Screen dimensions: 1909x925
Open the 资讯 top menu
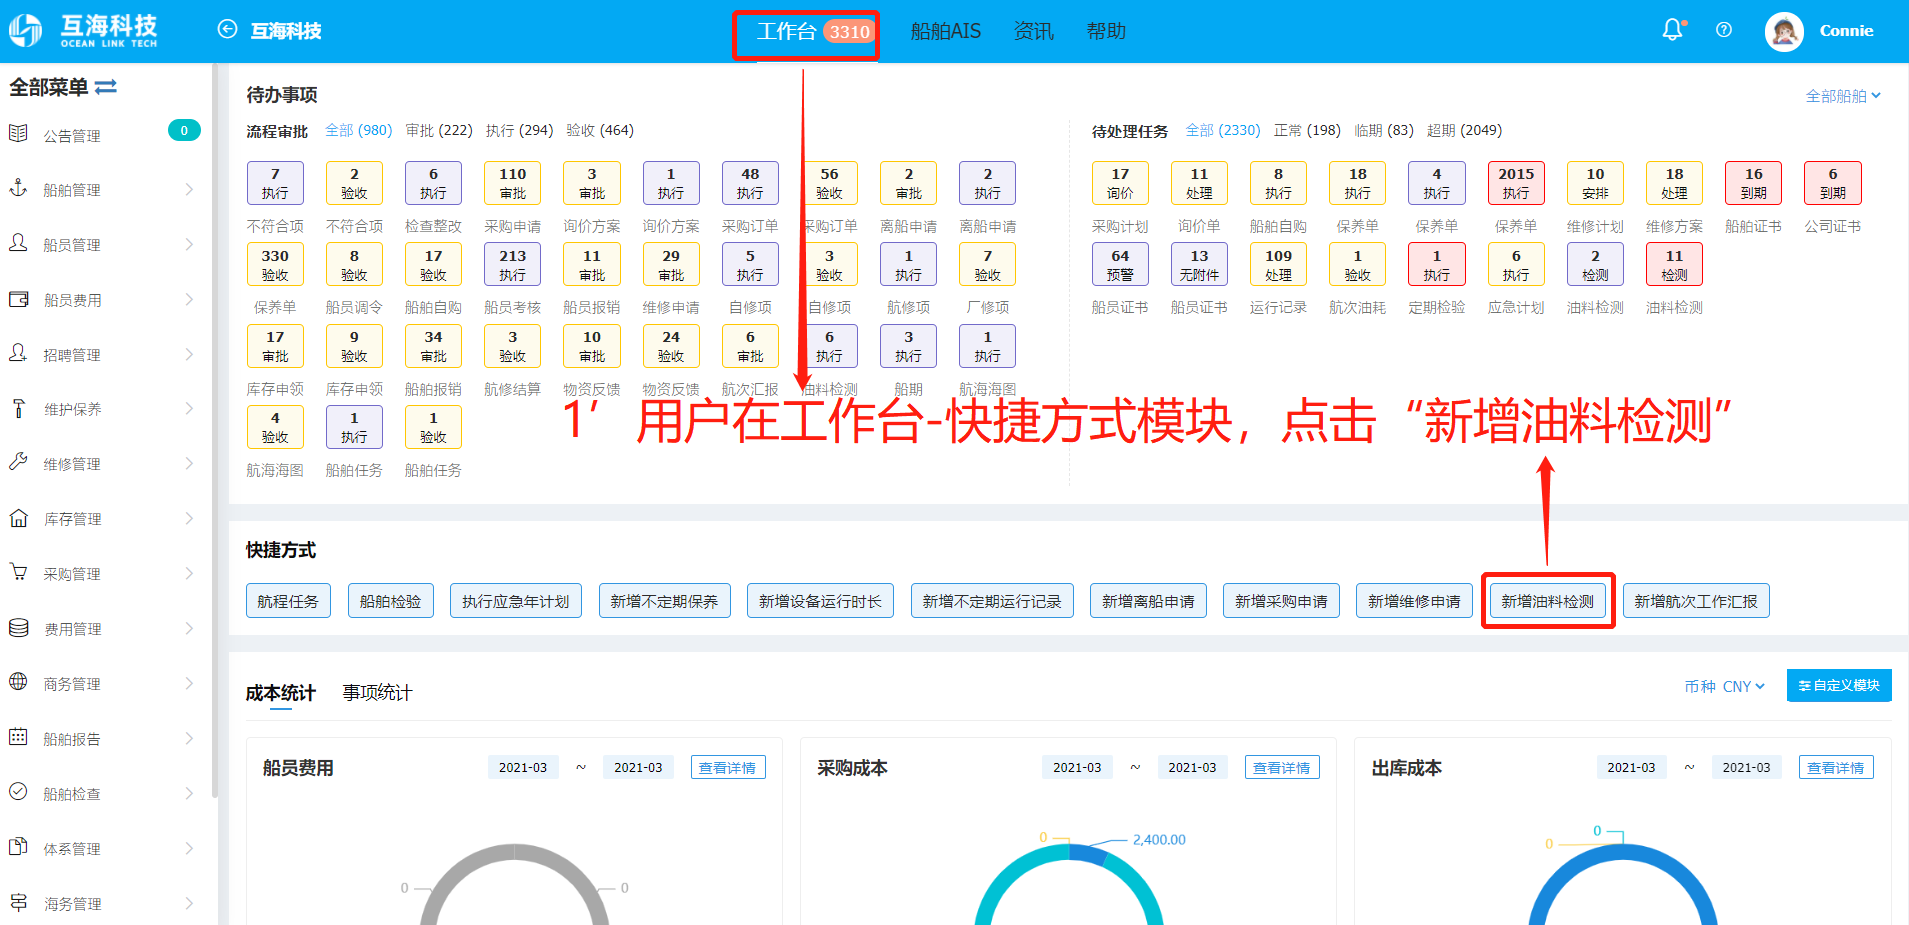click(x=1034, y=32)
